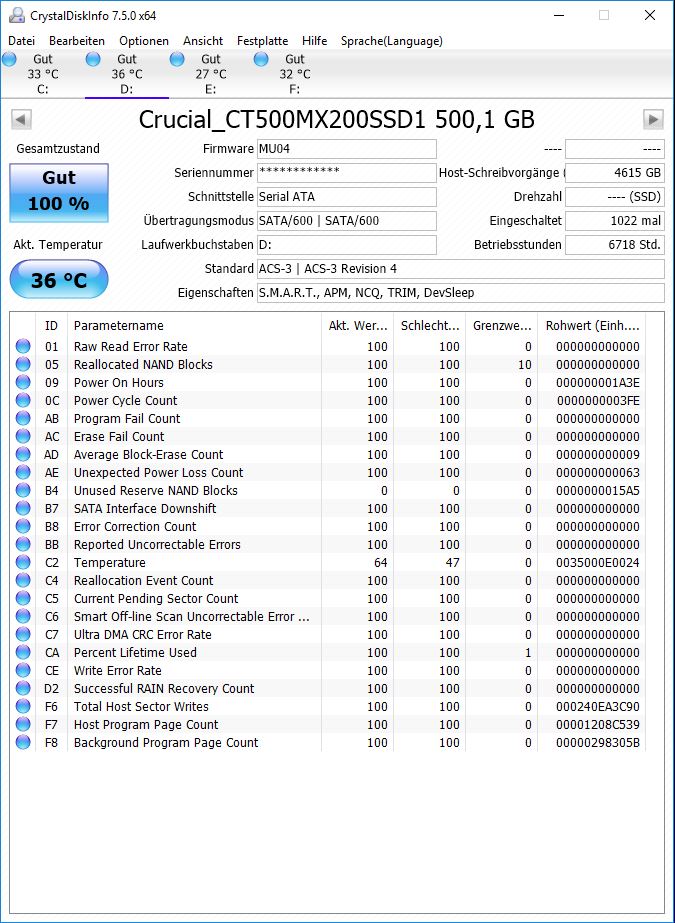This screenshot has width=675, height=923.
Task: Click the 36 °C temperature button
Action: pos(59,279)
